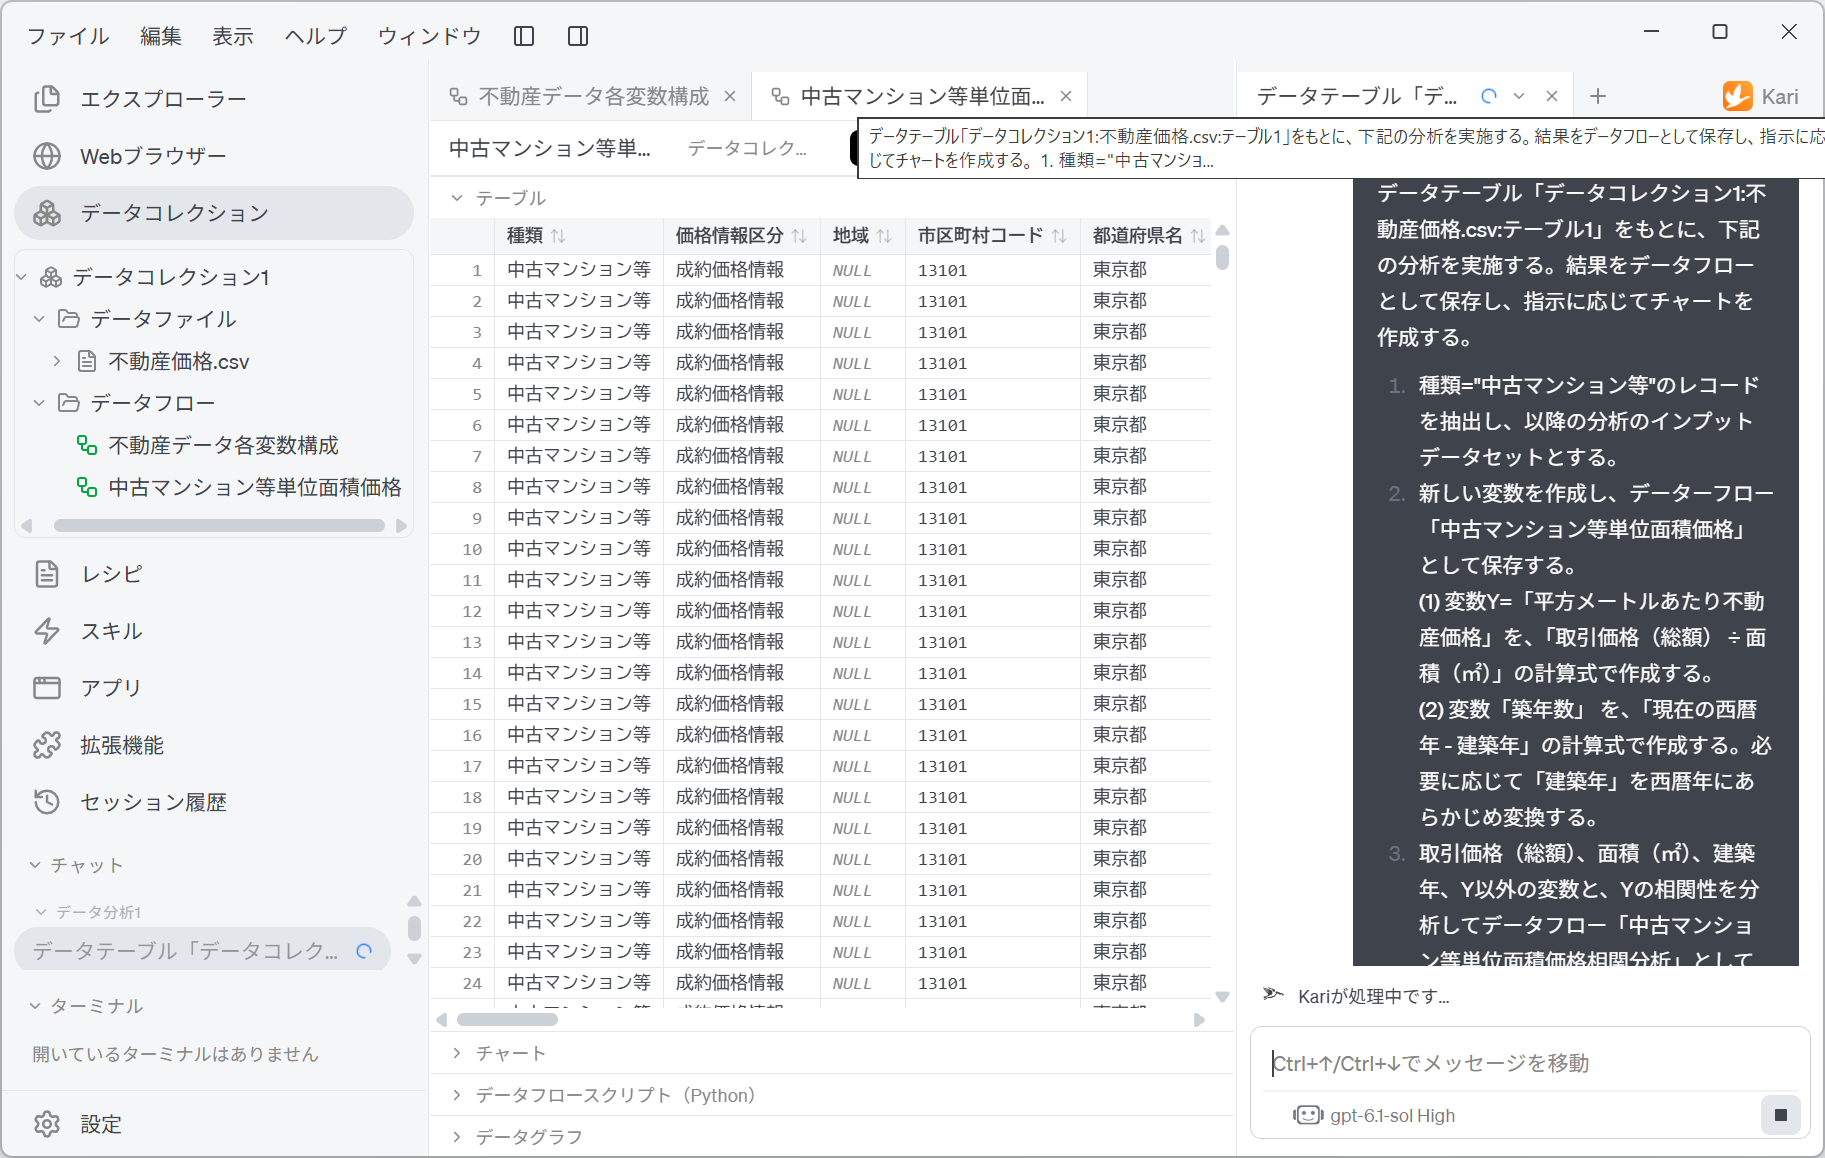This screenshot has height=1158, width=1825.
Task: Toggle the right sidebar layout icon
Action: tap(578, 36)
